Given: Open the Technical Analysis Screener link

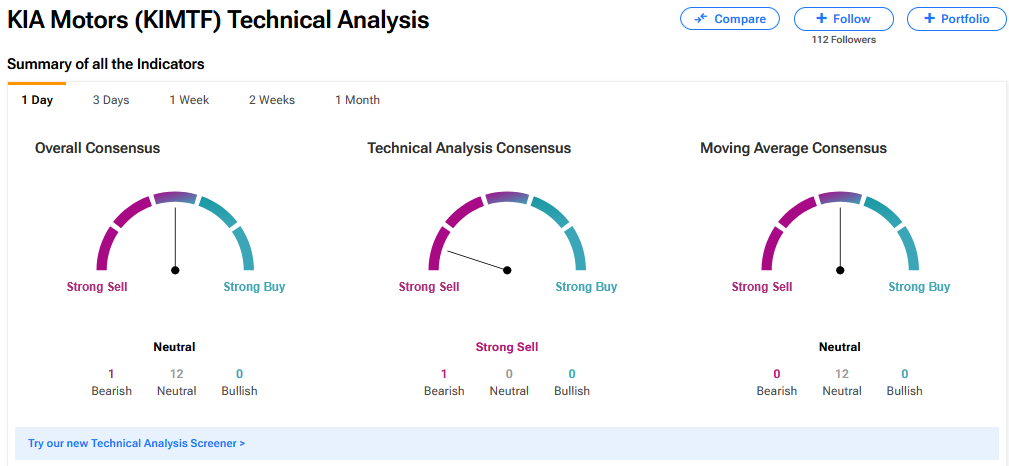Looking at the screenshot, I should tap(136, 443).
